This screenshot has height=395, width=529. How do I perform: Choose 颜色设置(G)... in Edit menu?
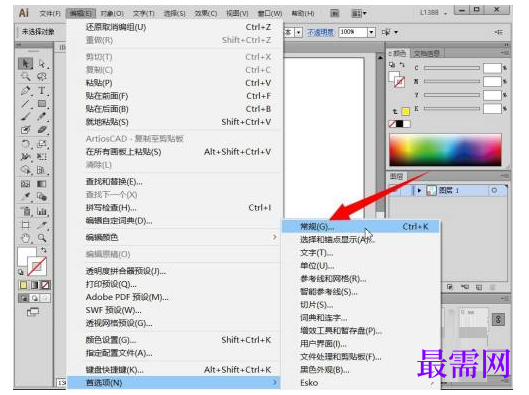coord(174,340)
